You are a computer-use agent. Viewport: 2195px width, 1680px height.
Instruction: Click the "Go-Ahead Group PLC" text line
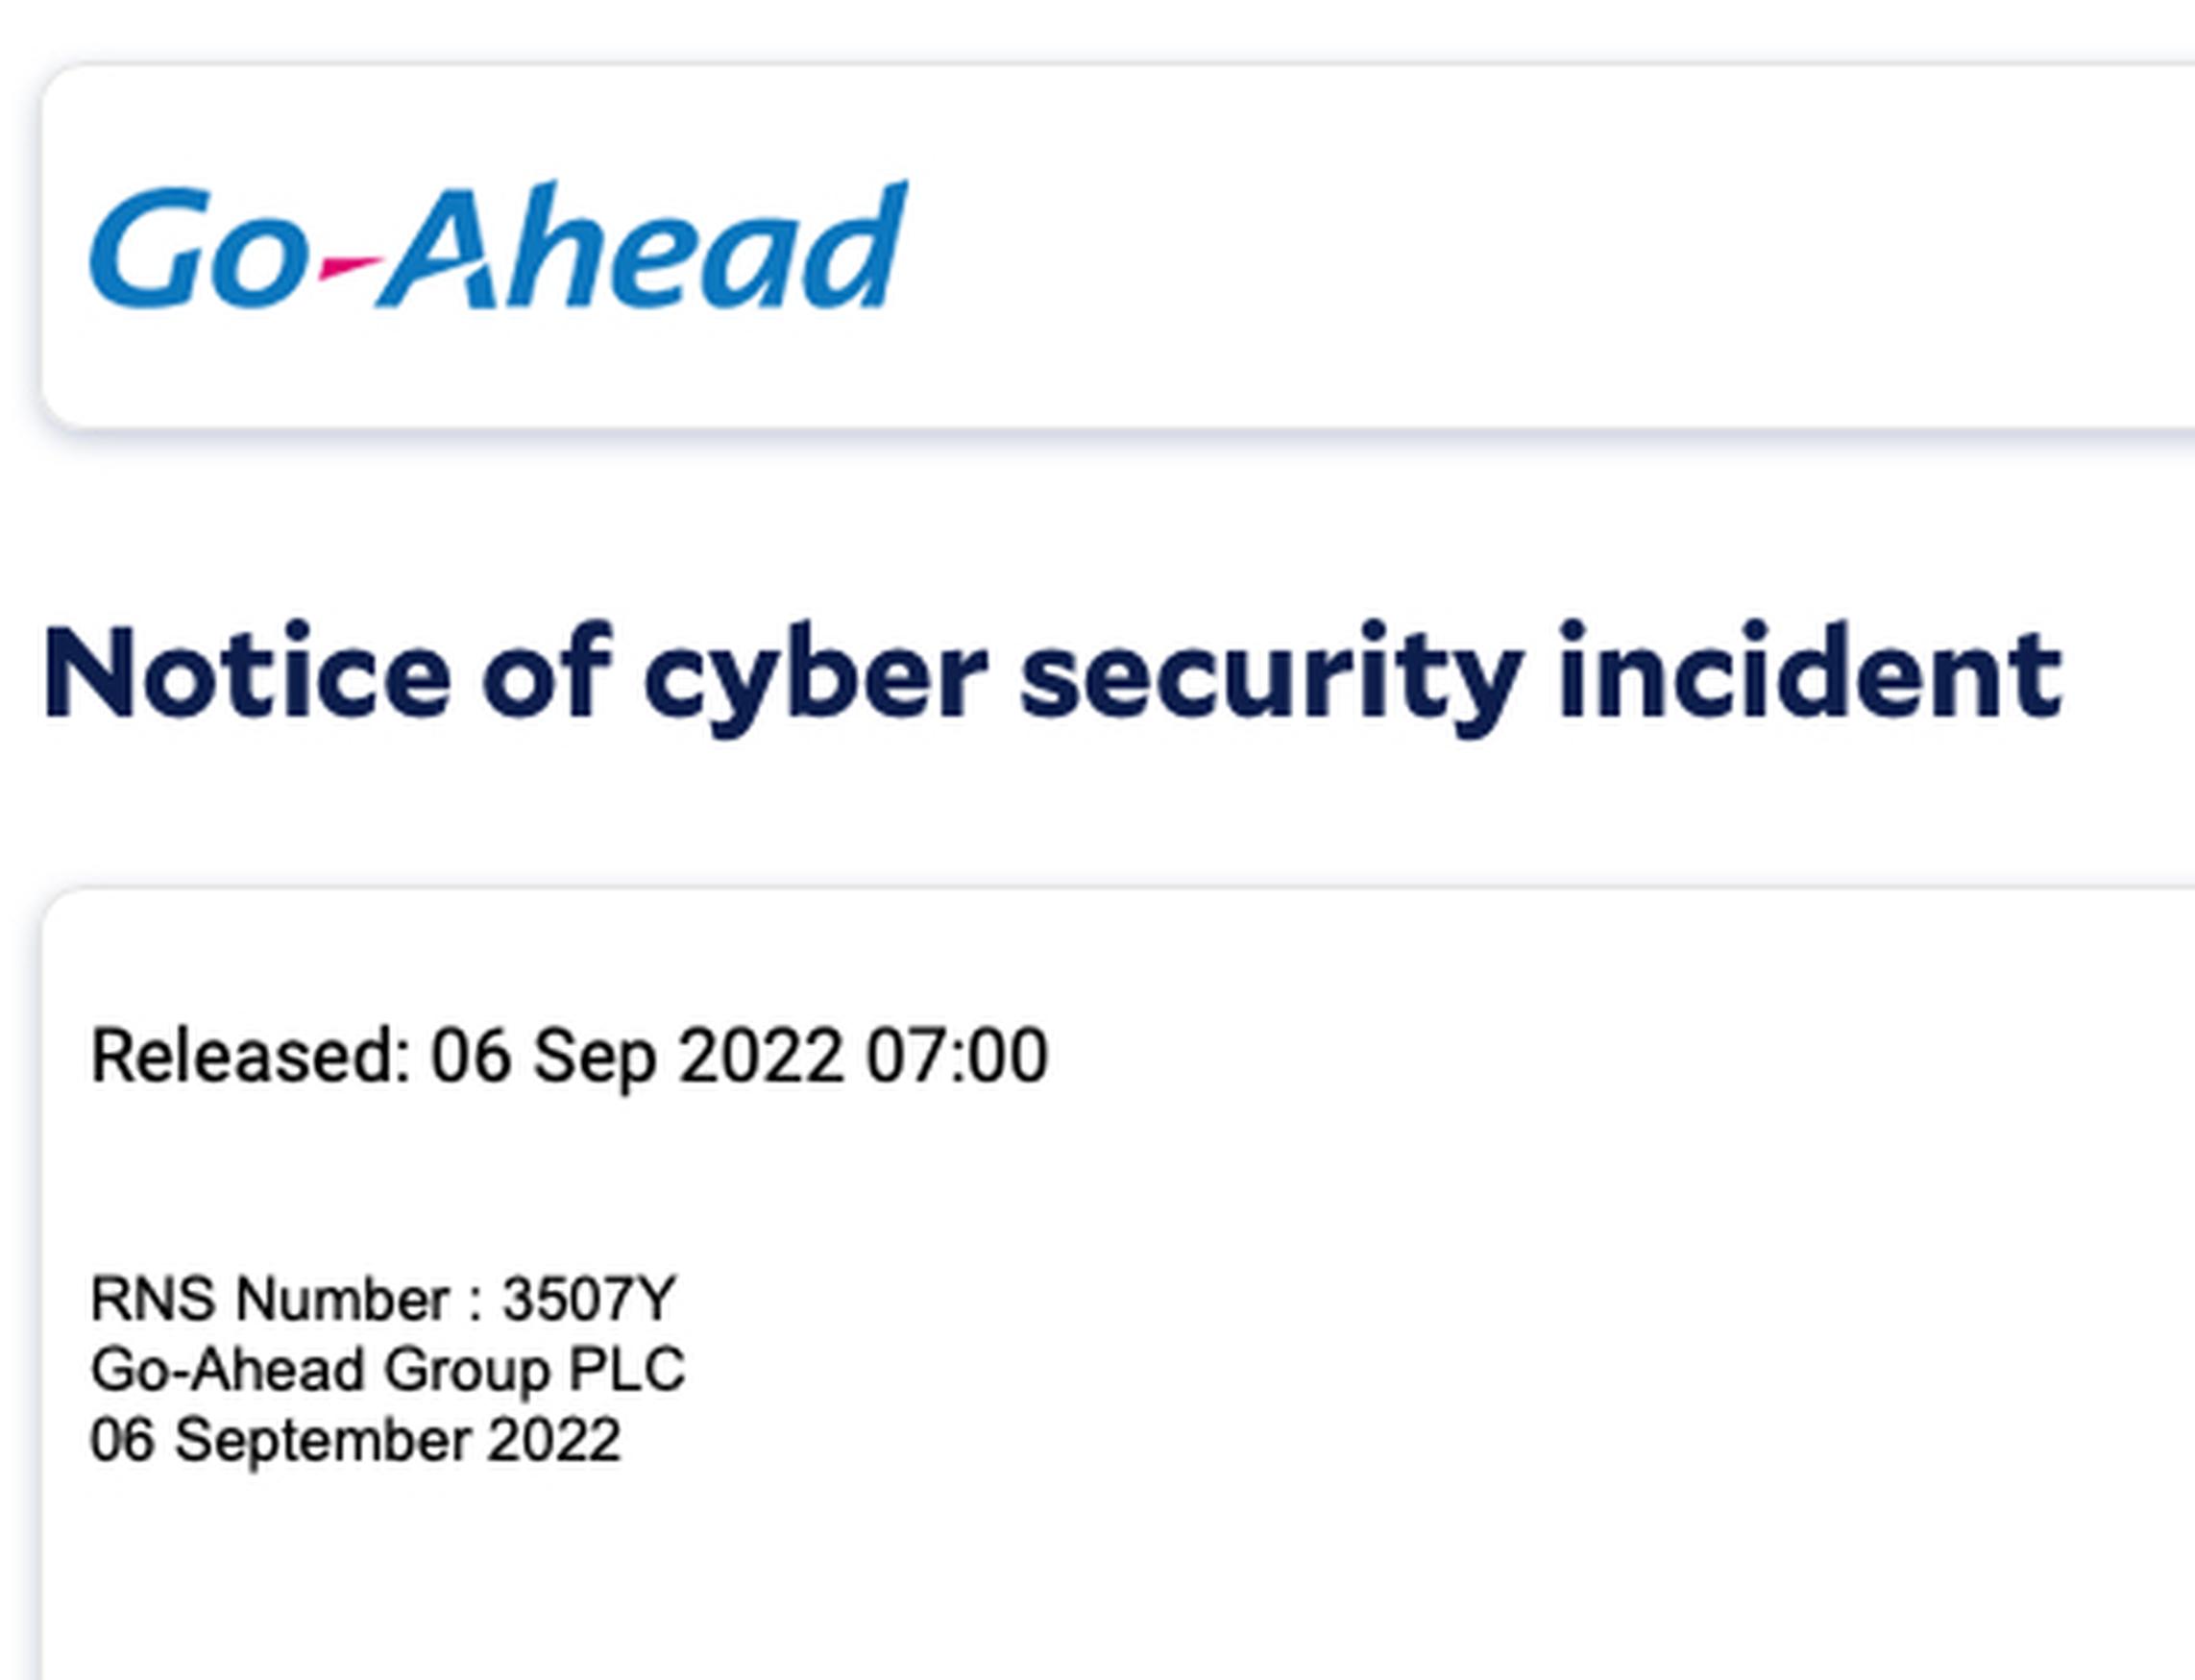388,1371
